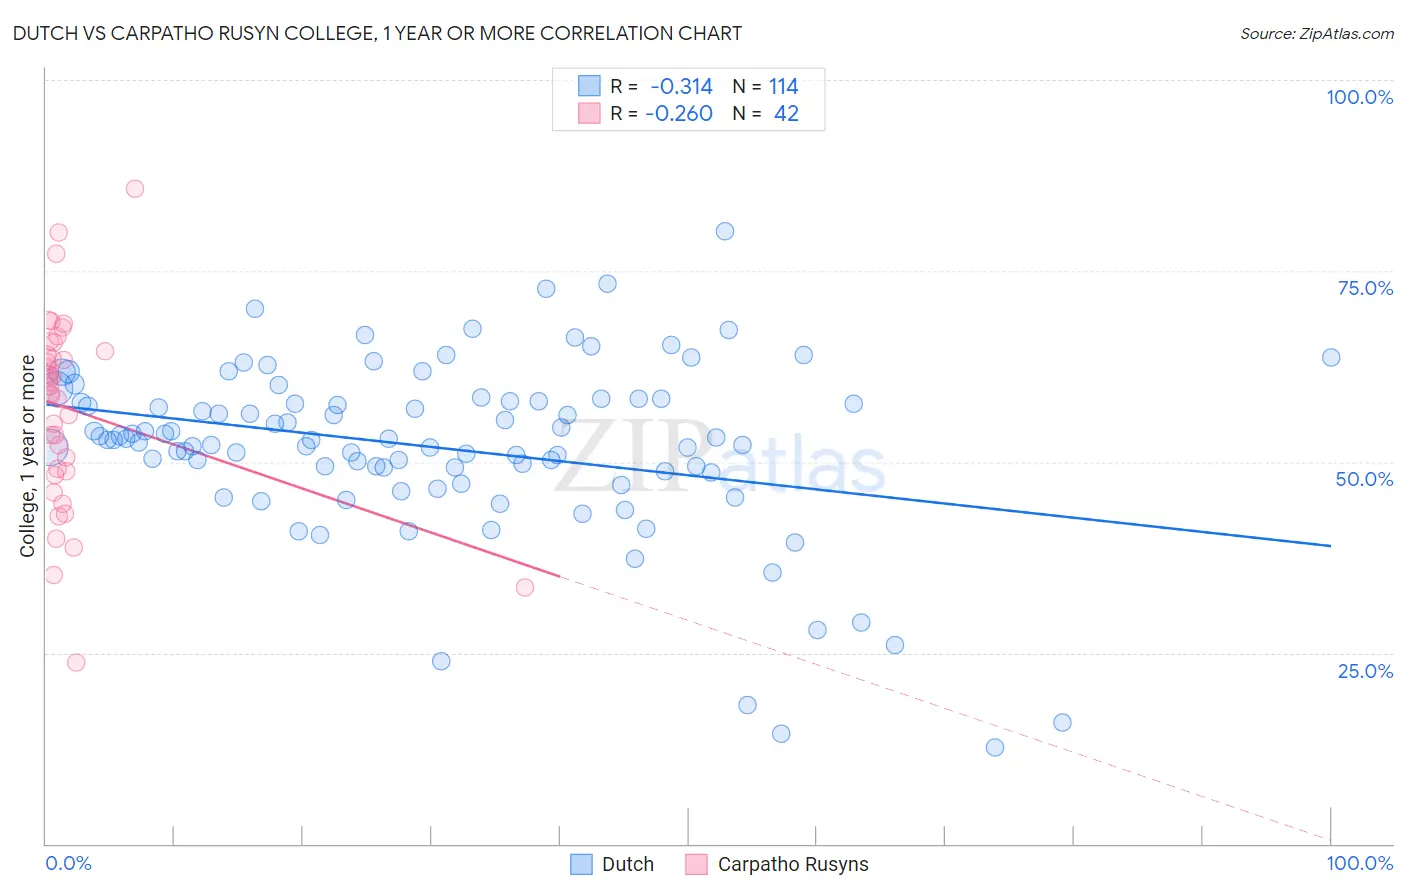The width and height of the screenshot is (1406, 892).
Task: Select the N = 42 value in legend
Action: 766,113
